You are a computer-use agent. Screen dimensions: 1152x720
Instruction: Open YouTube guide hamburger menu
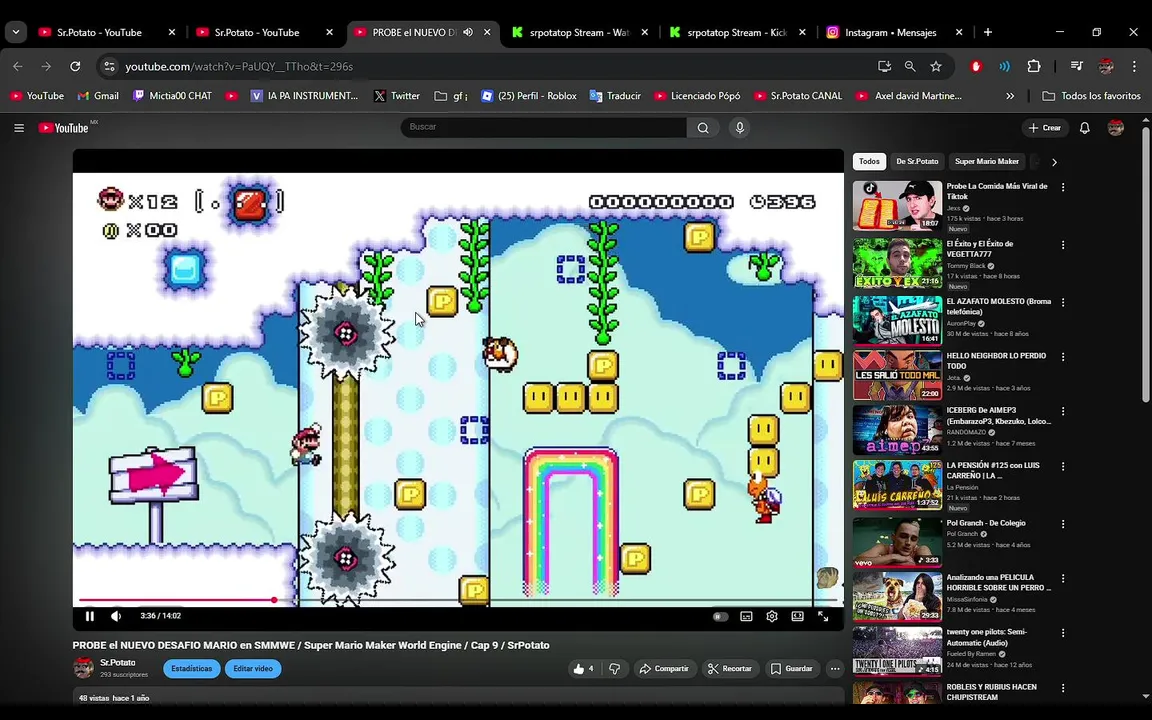[x=19, y=128]
